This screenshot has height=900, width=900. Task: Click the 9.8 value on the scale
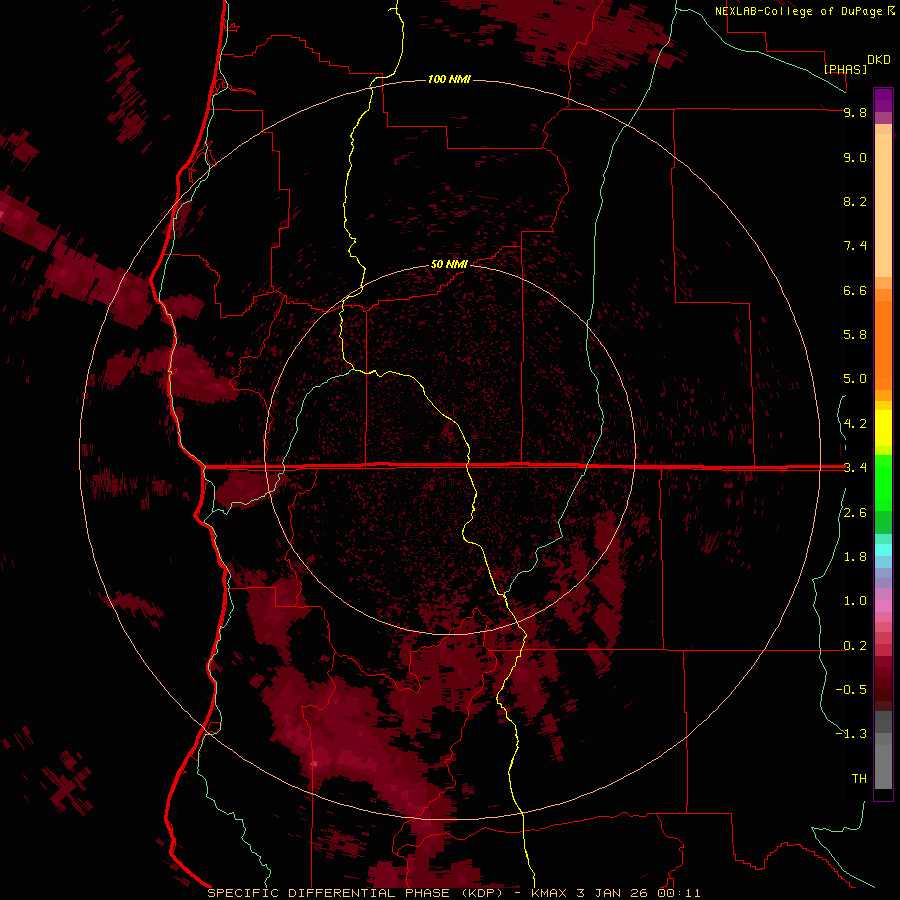[x=855, y=112]
